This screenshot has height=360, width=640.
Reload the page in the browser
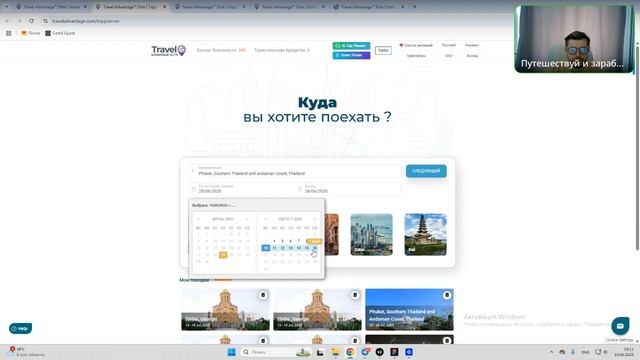(31, 21)
